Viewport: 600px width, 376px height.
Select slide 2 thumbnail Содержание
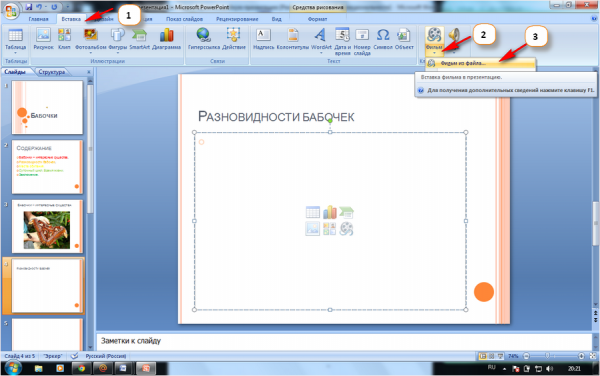(47, 167)
